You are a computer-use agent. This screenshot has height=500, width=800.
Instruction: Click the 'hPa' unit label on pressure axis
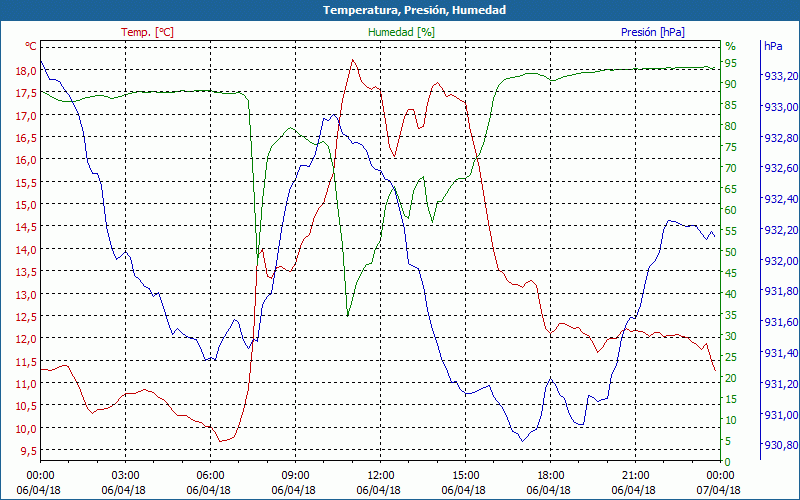tap(773, 46)
